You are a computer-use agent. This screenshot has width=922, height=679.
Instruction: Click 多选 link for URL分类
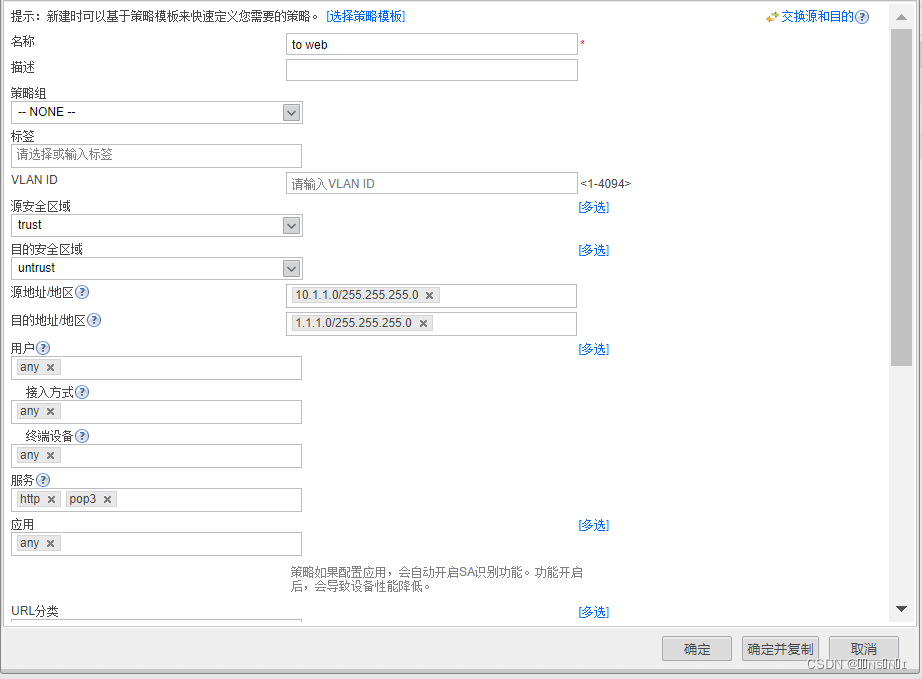point(593,612)
